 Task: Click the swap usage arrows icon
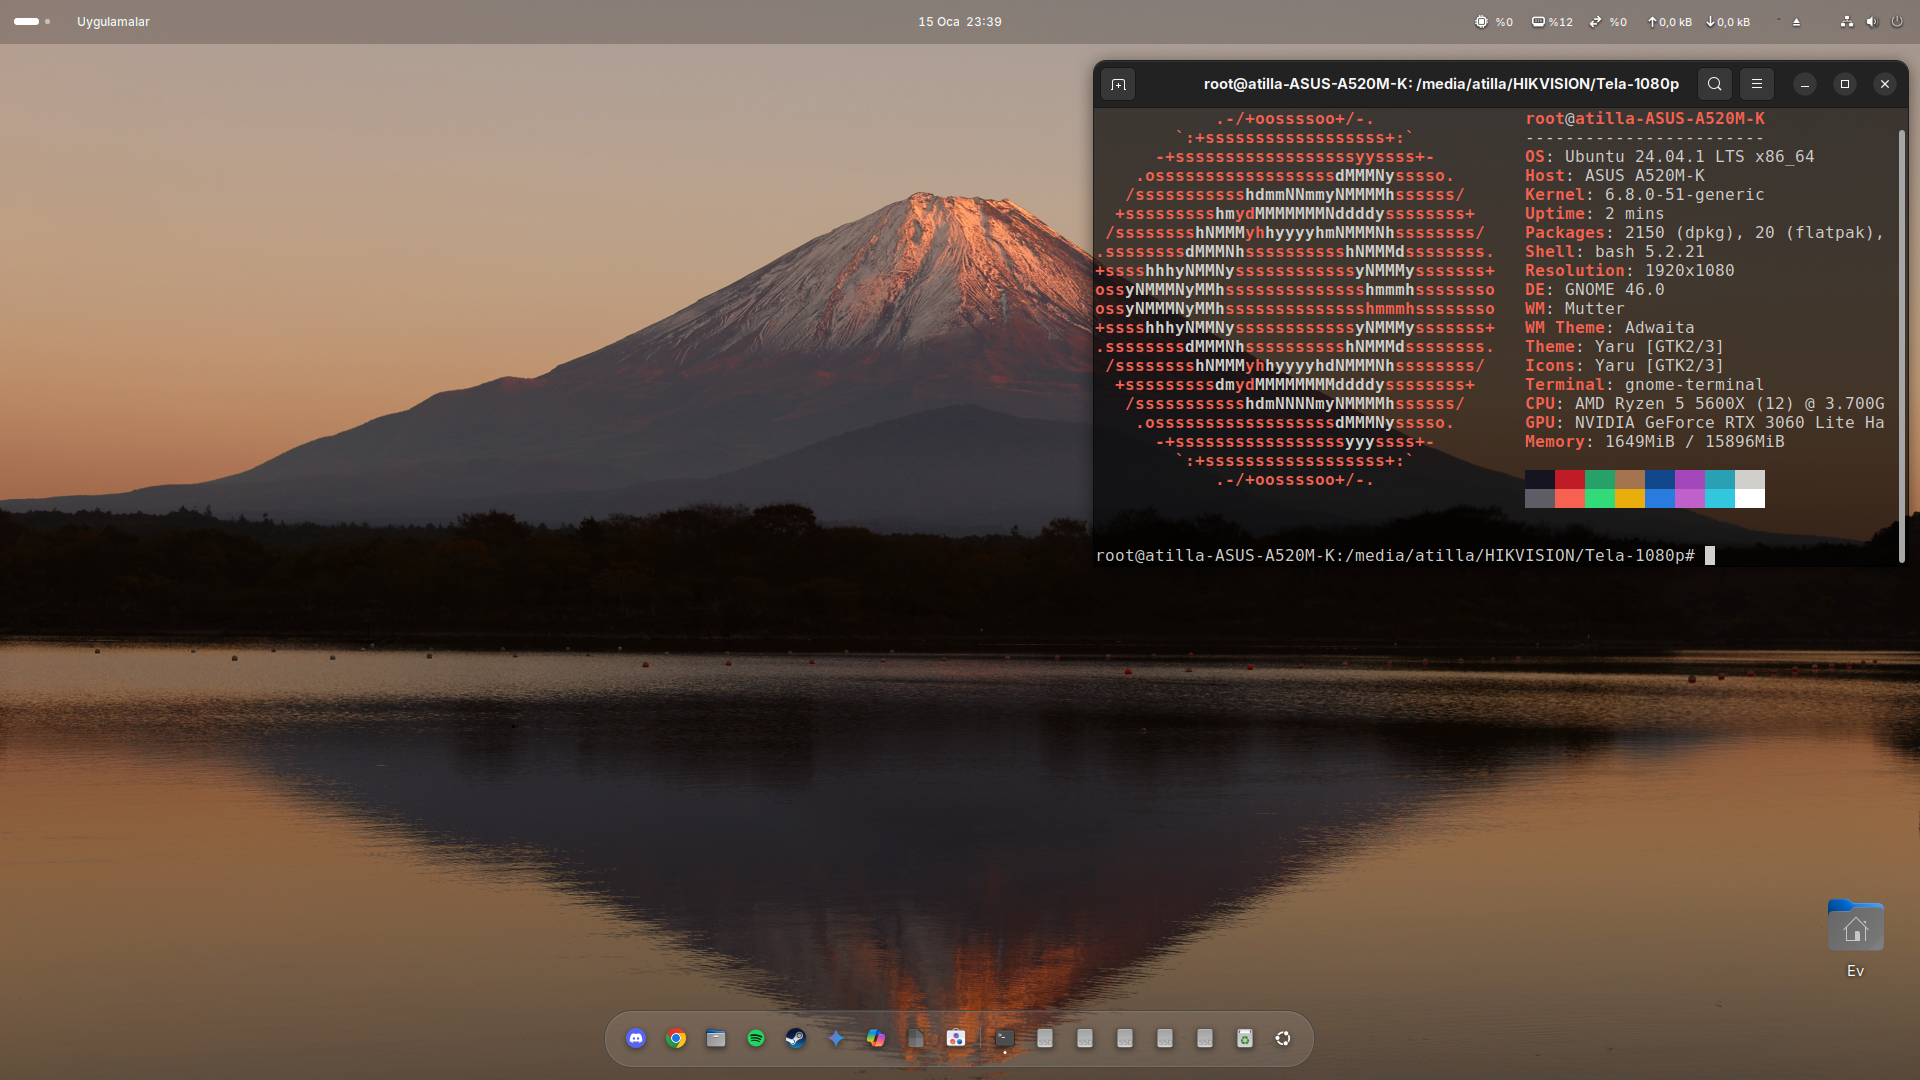pos(1596,21)
